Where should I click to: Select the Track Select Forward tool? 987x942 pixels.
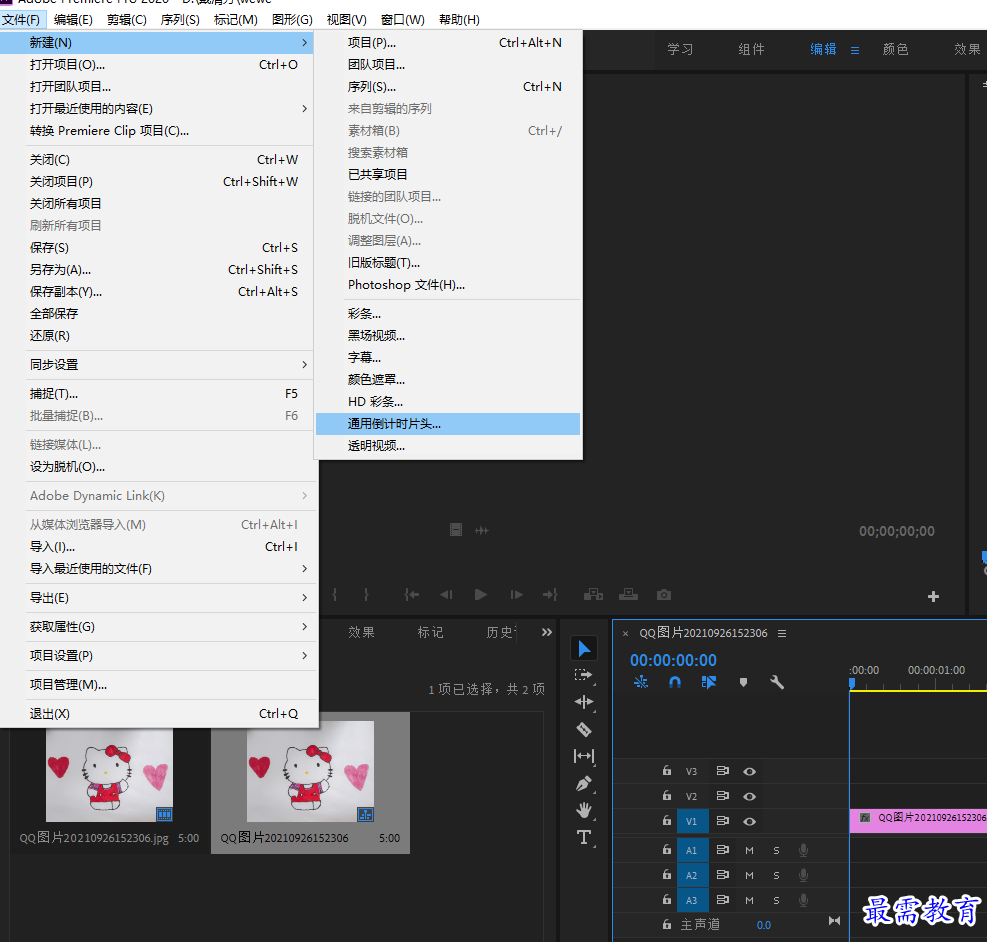[x=584, y=675]
